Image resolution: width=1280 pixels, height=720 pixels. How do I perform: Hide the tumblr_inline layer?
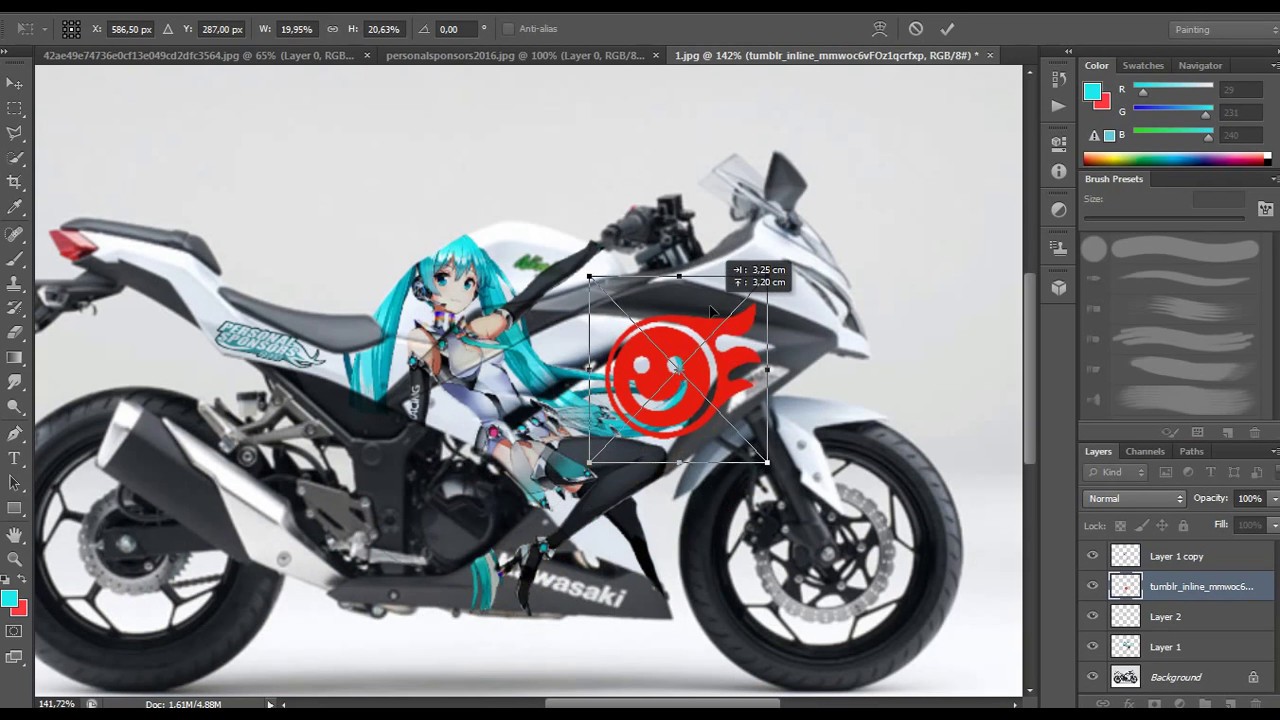point(1092,586)
